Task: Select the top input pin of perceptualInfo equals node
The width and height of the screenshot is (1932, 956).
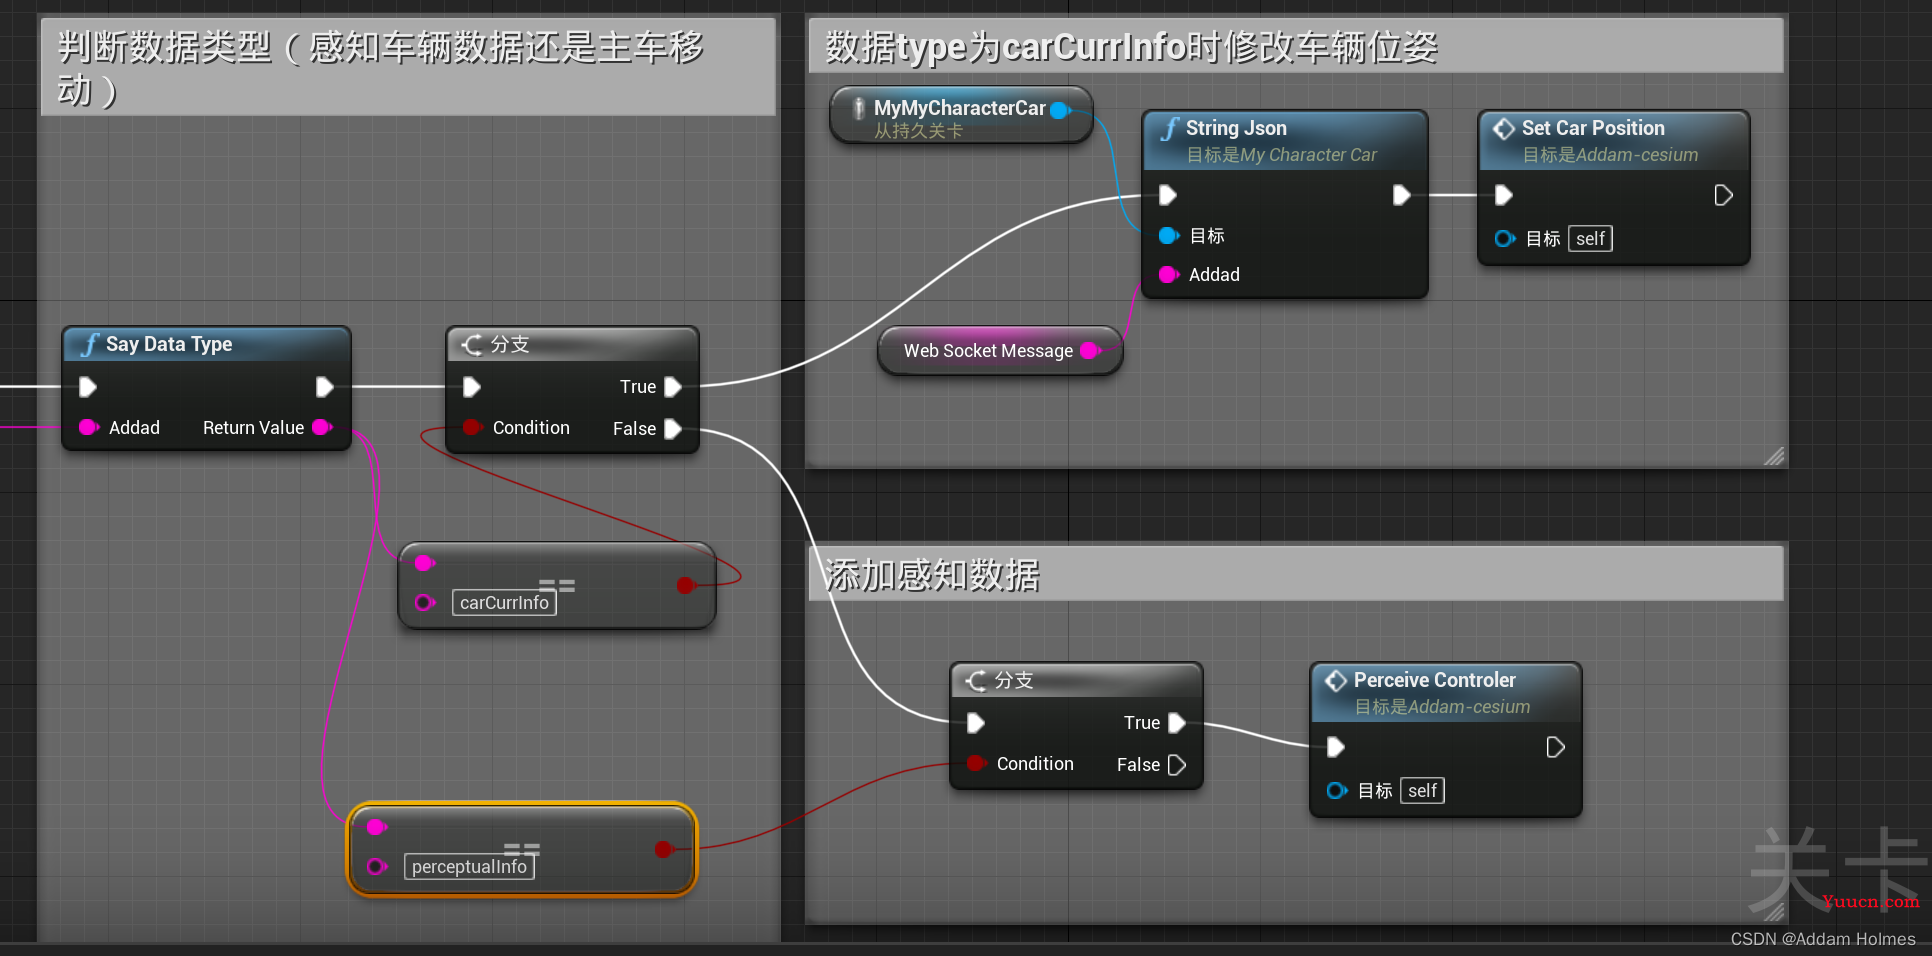Action: pos(376,827)
